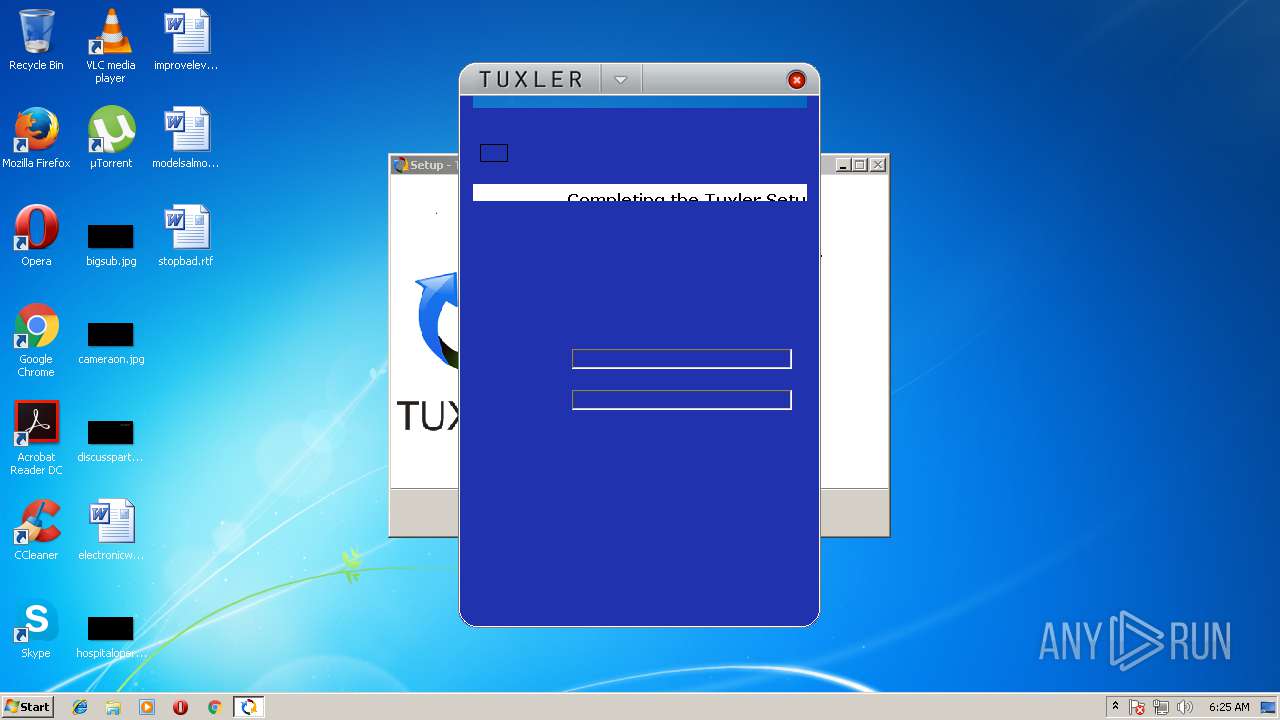The image size is (1280, 720).
Task: Select hospitaloper... file icon
Action: (x=110, y=636)
